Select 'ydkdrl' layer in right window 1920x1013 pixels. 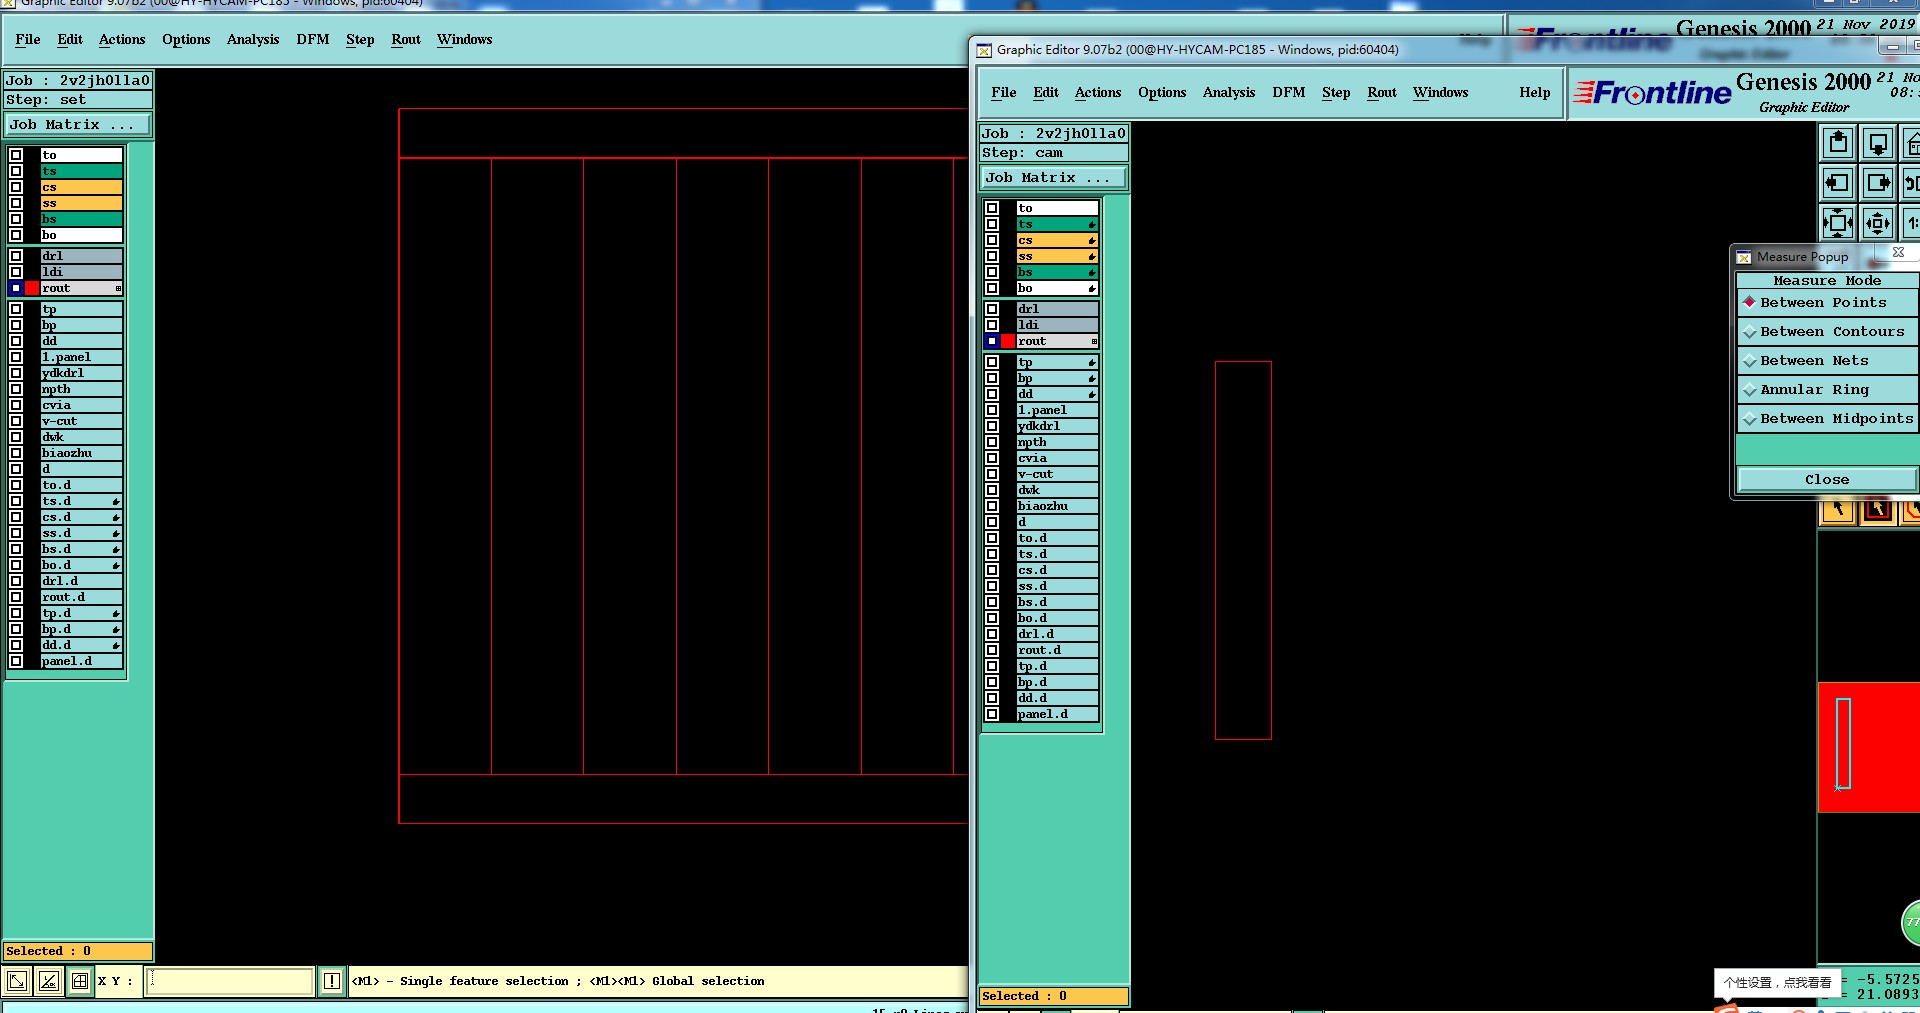pos(1057,426)
